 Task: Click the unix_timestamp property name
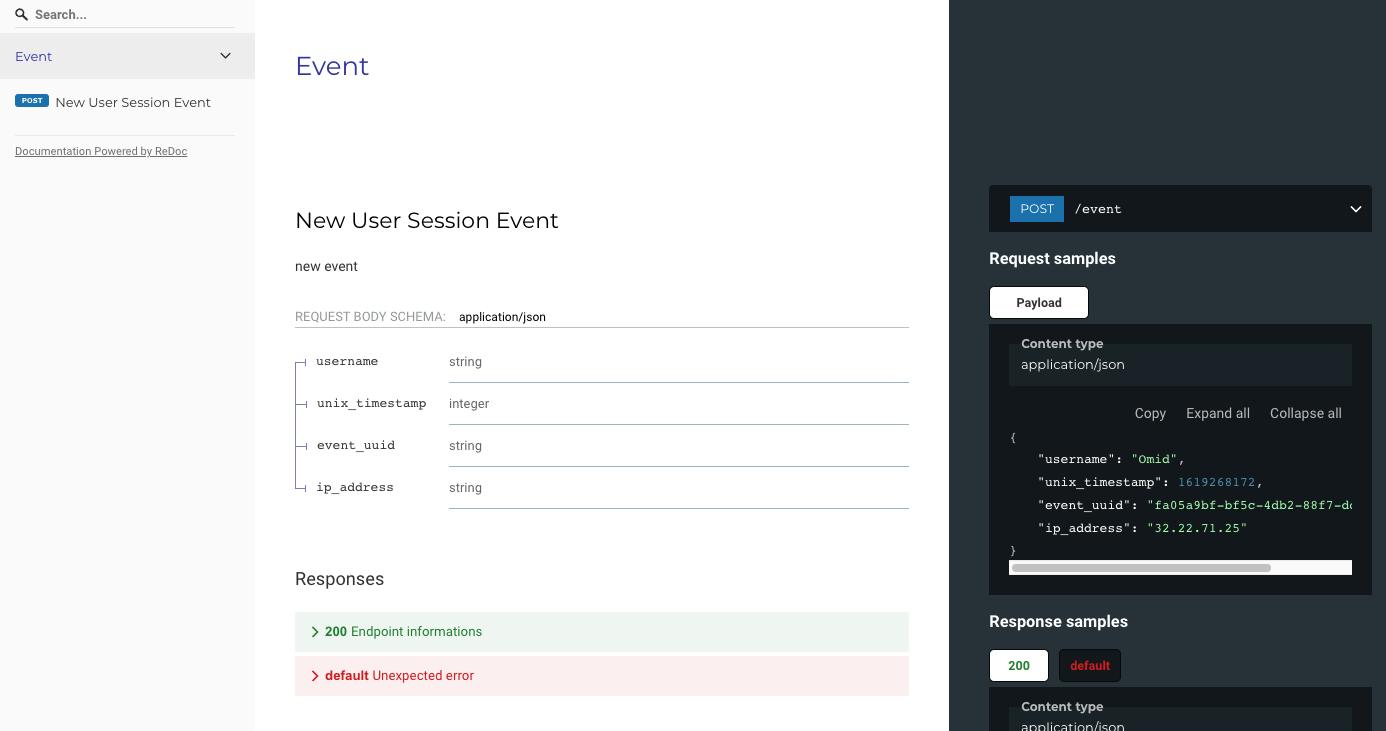coord(372,403)
